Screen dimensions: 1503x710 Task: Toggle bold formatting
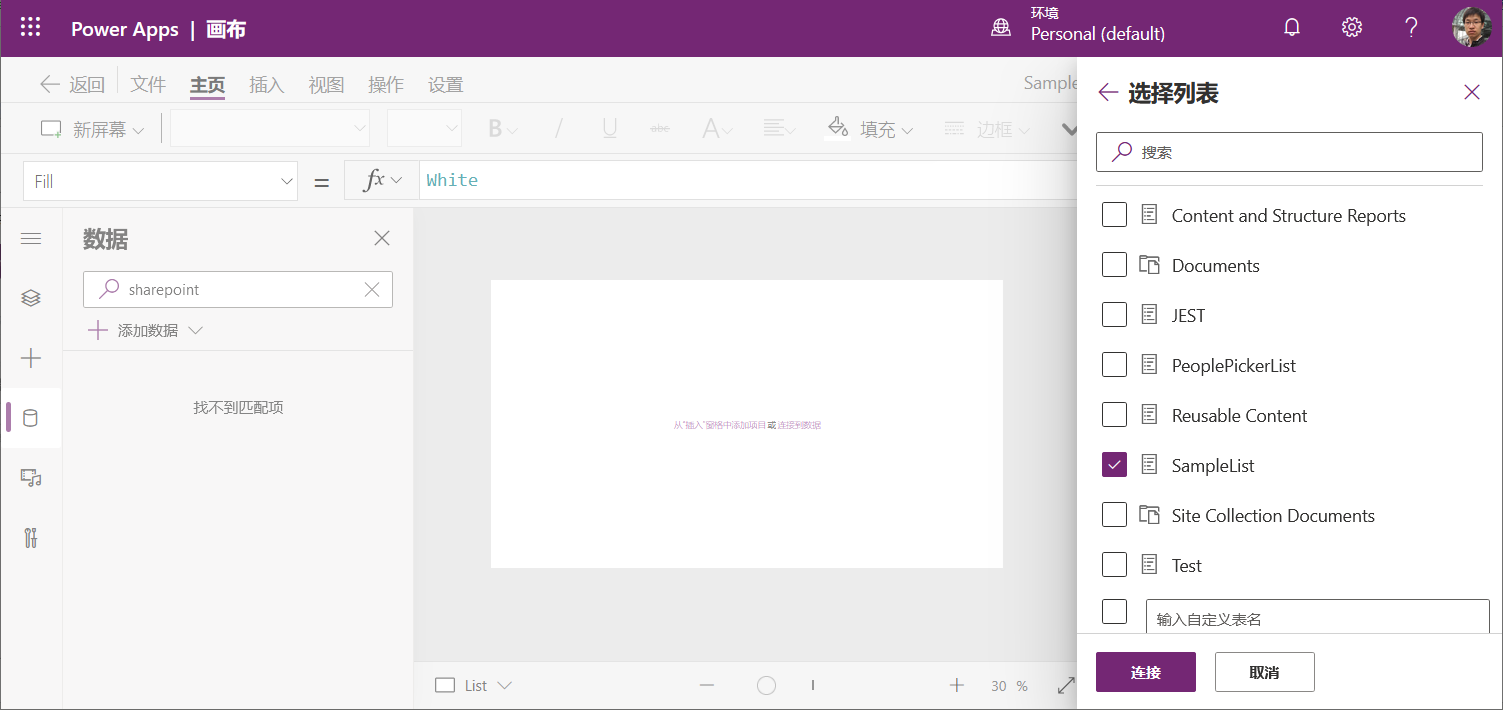[x=495, y=129]
